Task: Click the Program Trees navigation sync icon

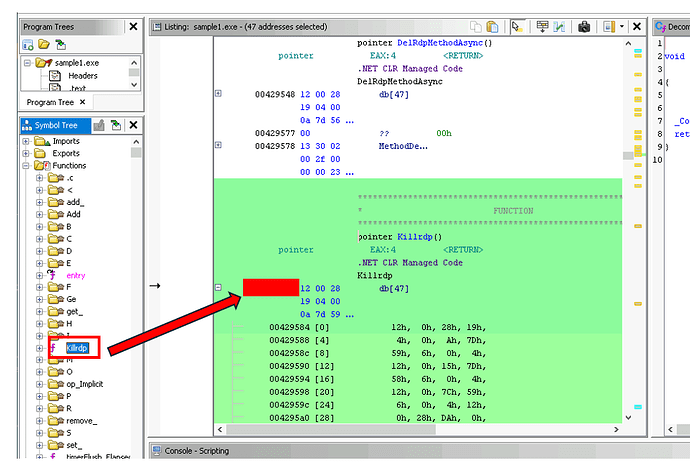Action: pos(61,45)
